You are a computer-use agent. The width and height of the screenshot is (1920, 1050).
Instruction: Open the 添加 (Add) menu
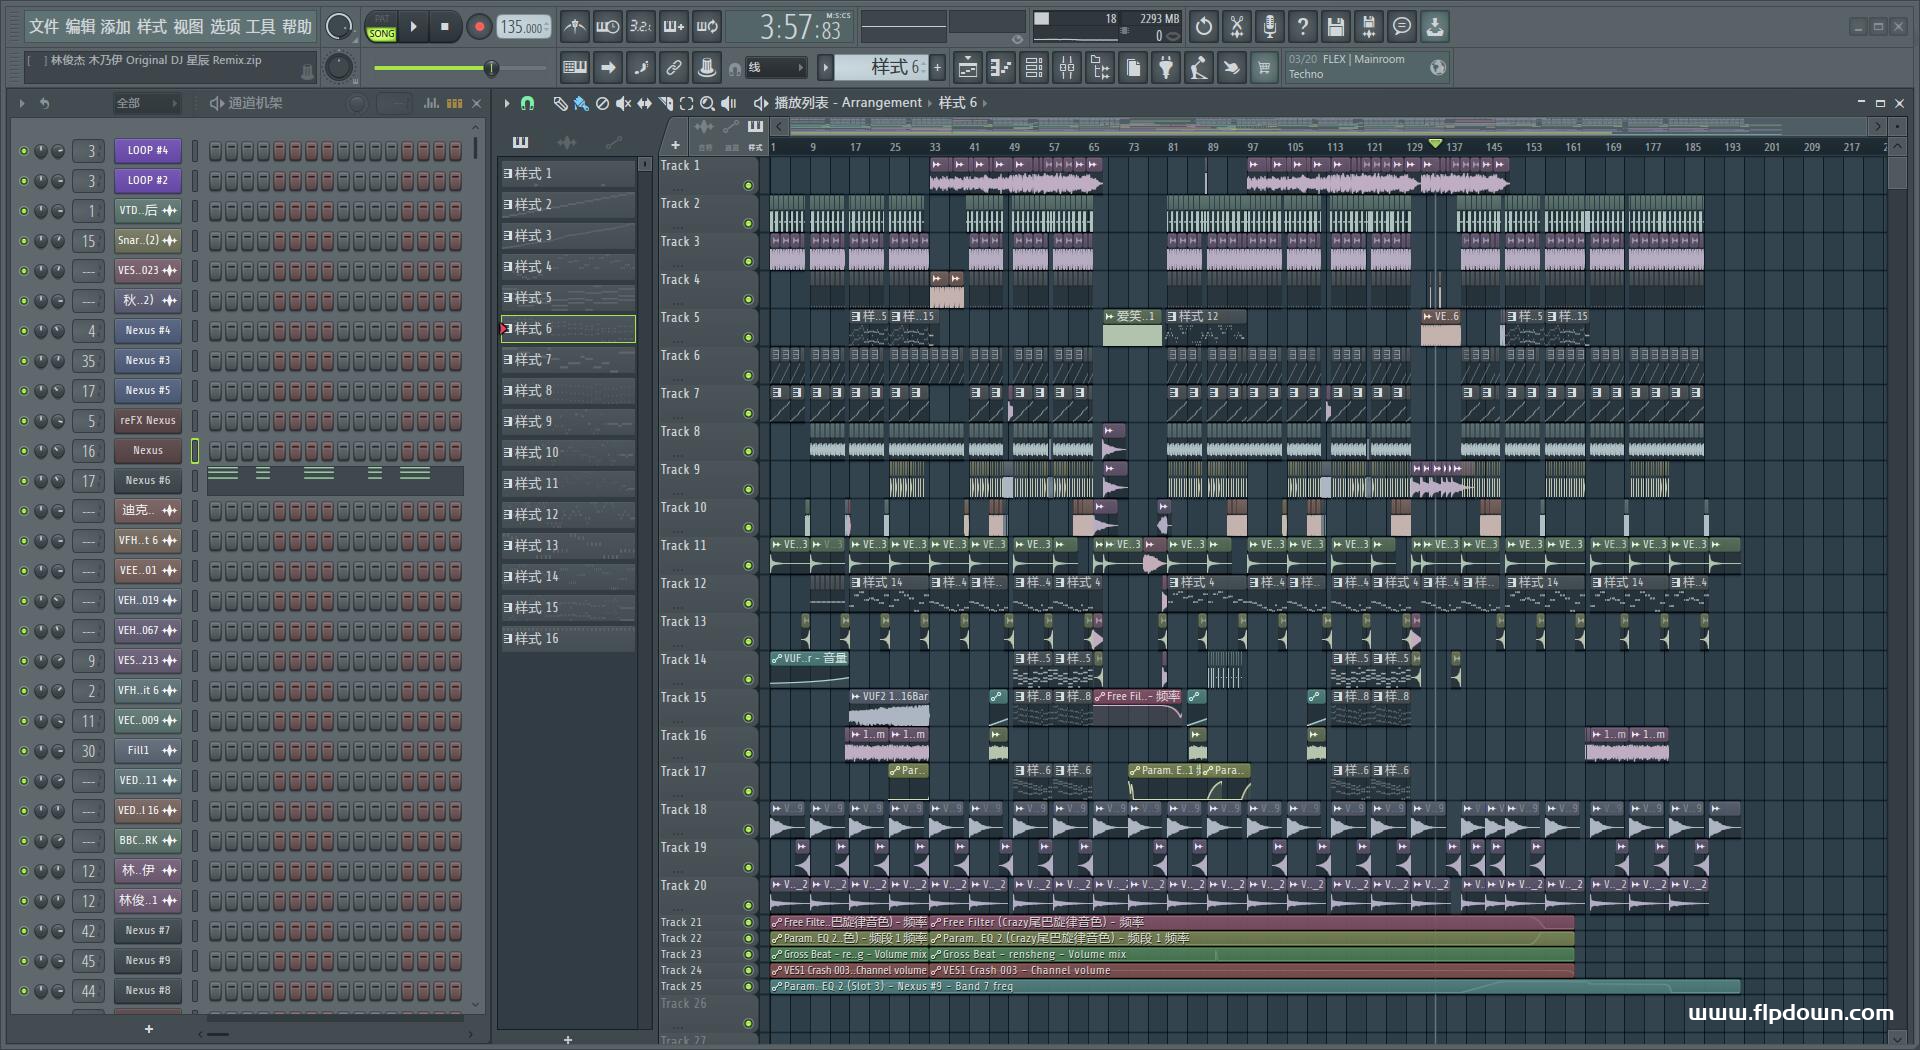tap(116, 27)
